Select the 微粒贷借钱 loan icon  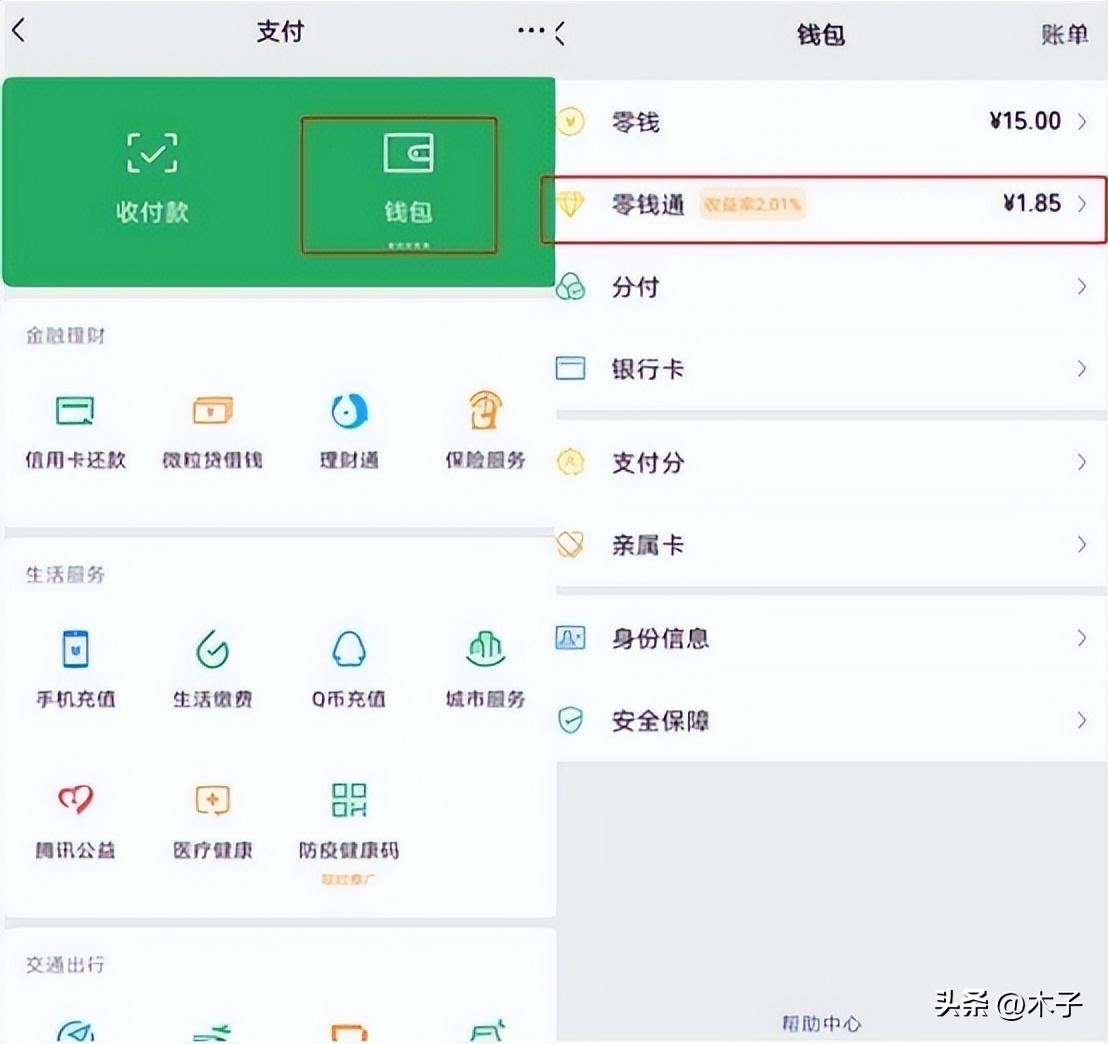[x=212, y=411]
